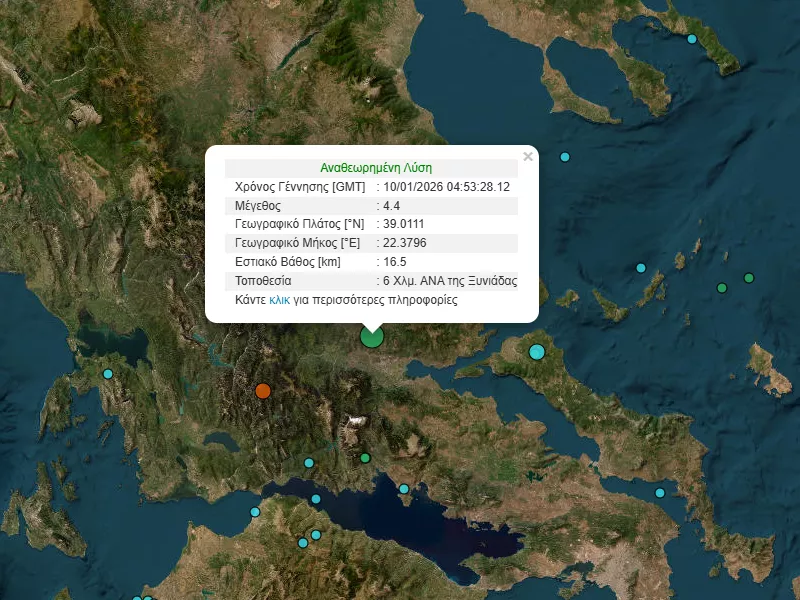Select cyan marker just right of popup close button
This screenshot has height=600, width=800.
[565, 157]
